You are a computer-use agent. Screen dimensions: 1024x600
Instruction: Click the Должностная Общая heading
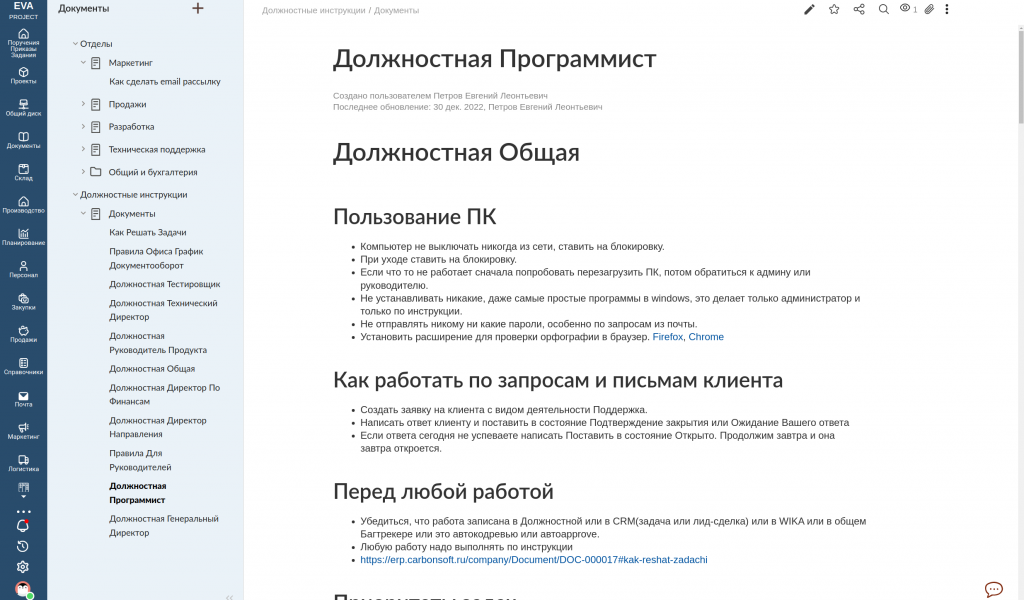pyautogui.click(x=456, y=153)
